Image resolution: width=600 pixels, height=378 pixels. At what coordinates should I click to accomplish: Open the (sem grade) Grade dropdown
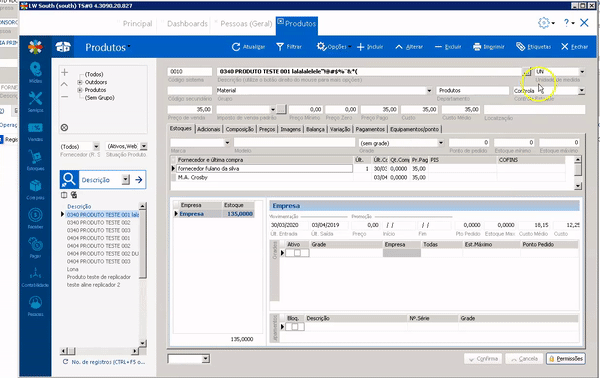point(441,143)
